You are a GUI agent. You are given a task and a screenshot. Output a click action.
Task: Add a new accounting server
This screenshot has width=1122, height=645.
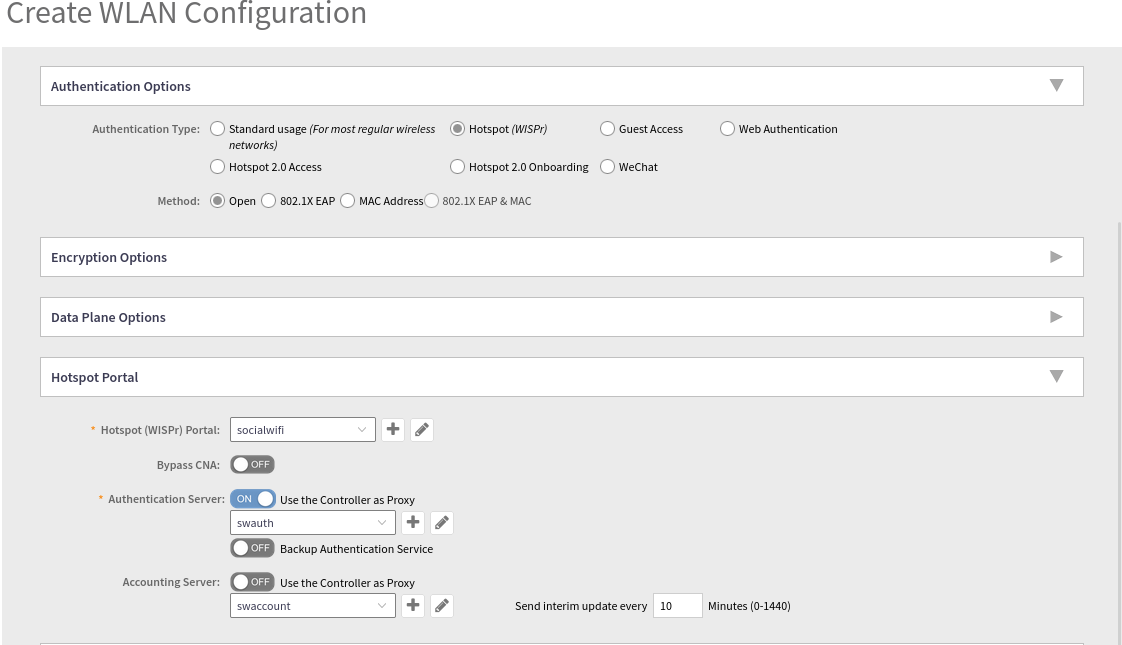[x=413, y=606]
